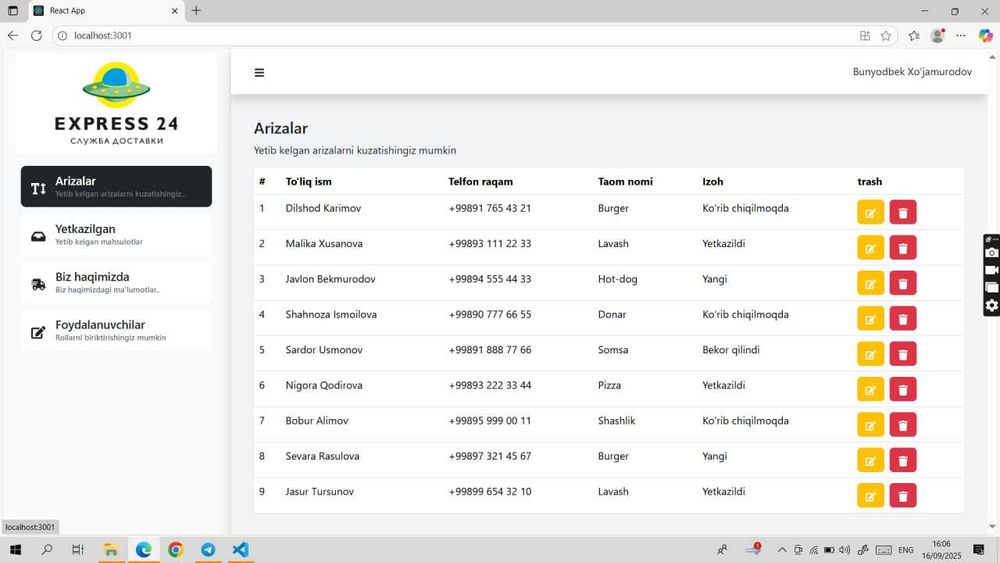Image resolution: width=1000 pixels, height=563 pixels.
Task: Open a new browser tab
Action: pos(196,10)
